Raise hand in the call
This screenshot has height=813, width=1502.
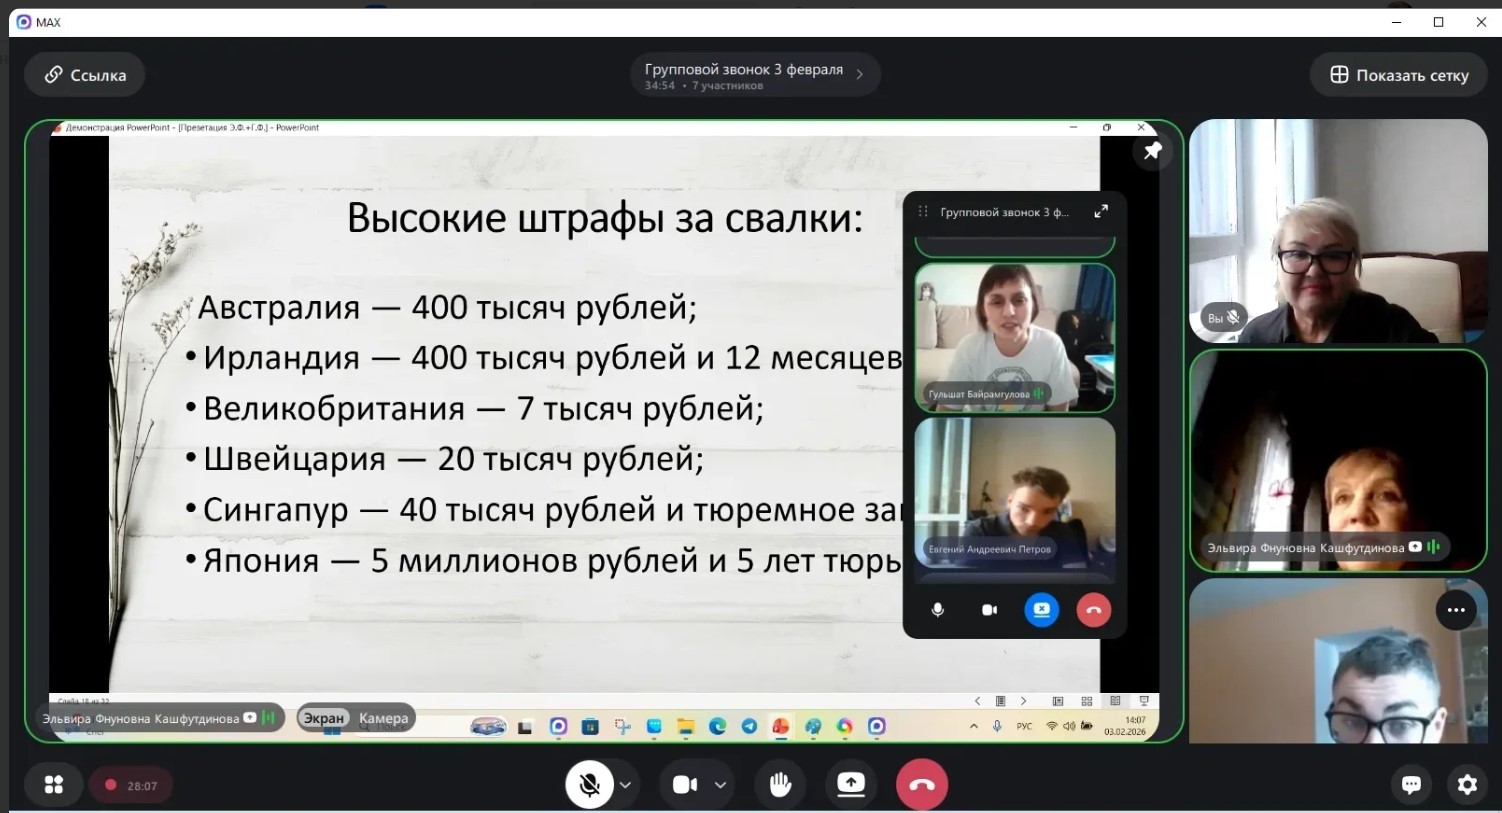(x=780, y=785)
